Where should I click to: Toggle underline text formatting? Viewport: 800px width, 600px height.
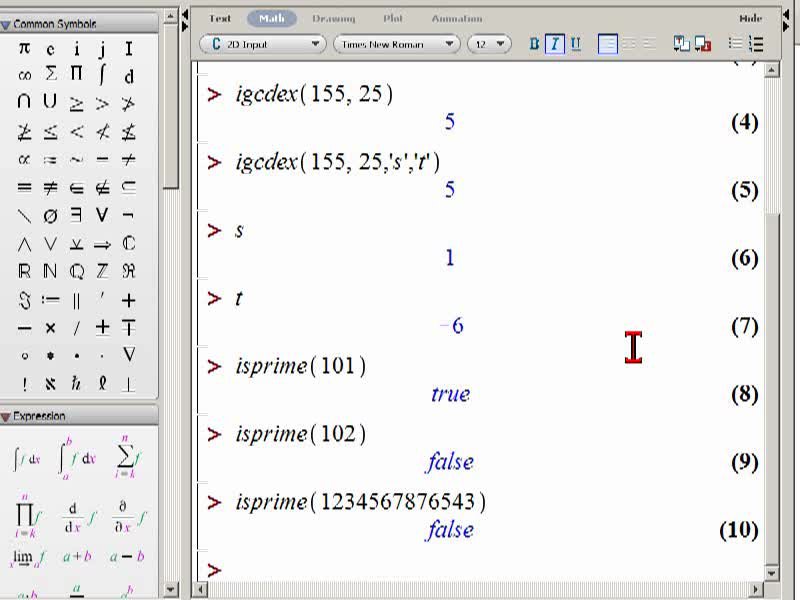pos(576,44)
